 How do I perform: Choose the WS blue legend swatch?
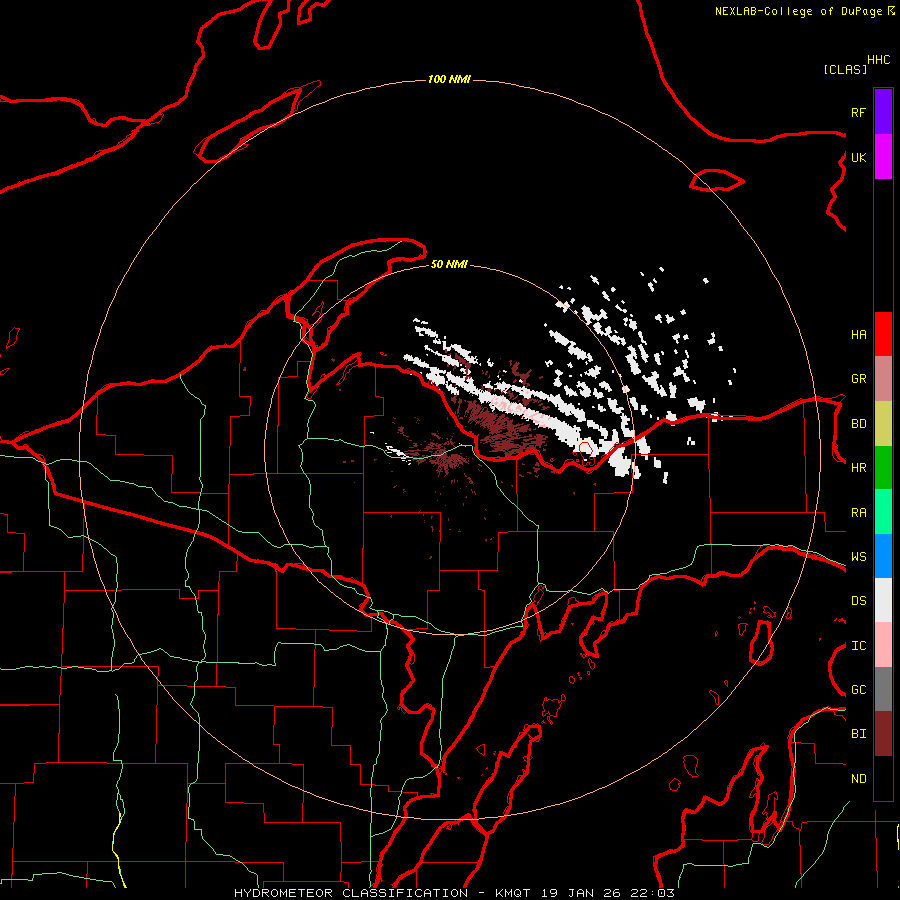click(x=883, y=556)
